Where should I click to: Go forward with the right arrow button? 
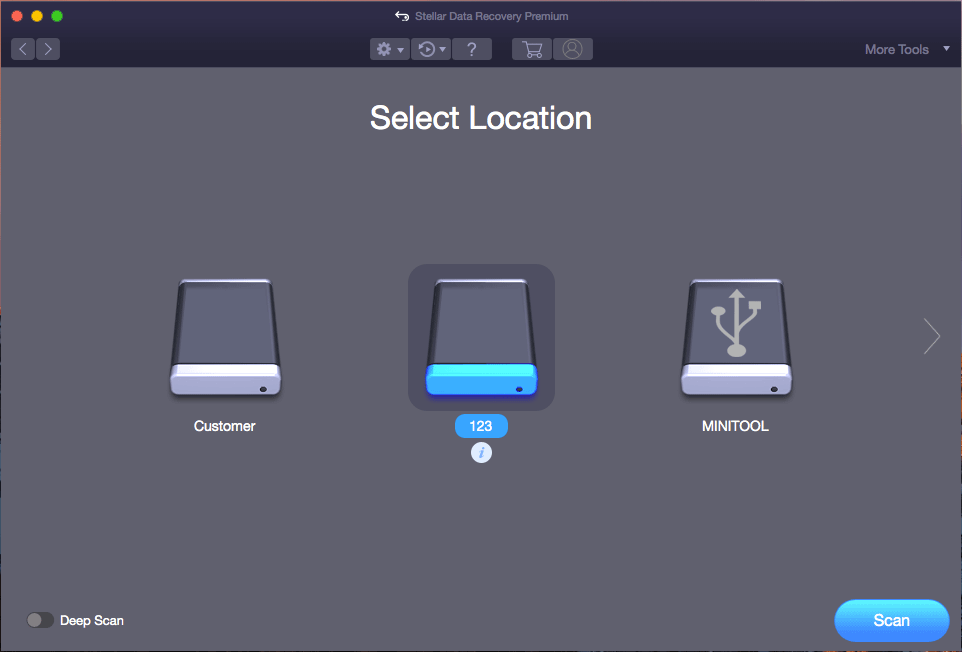(x=47, y=49)
